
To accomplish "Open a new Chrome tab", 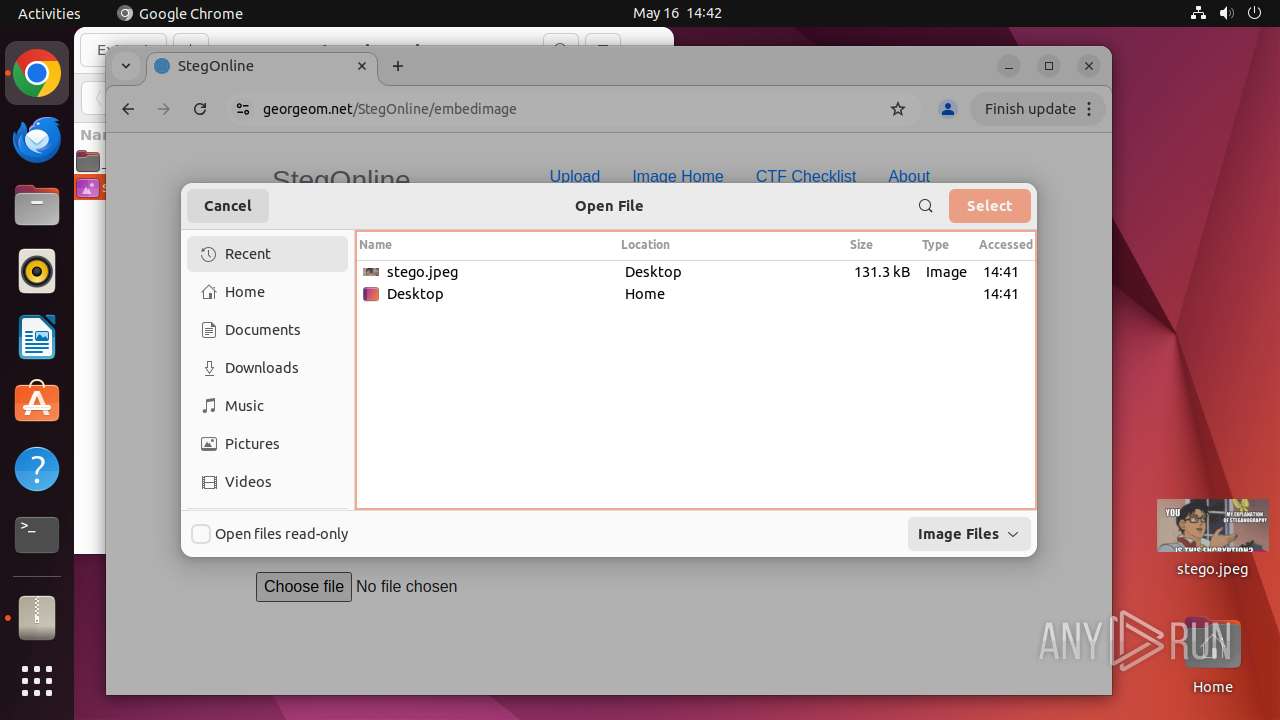I will (398, 66).
